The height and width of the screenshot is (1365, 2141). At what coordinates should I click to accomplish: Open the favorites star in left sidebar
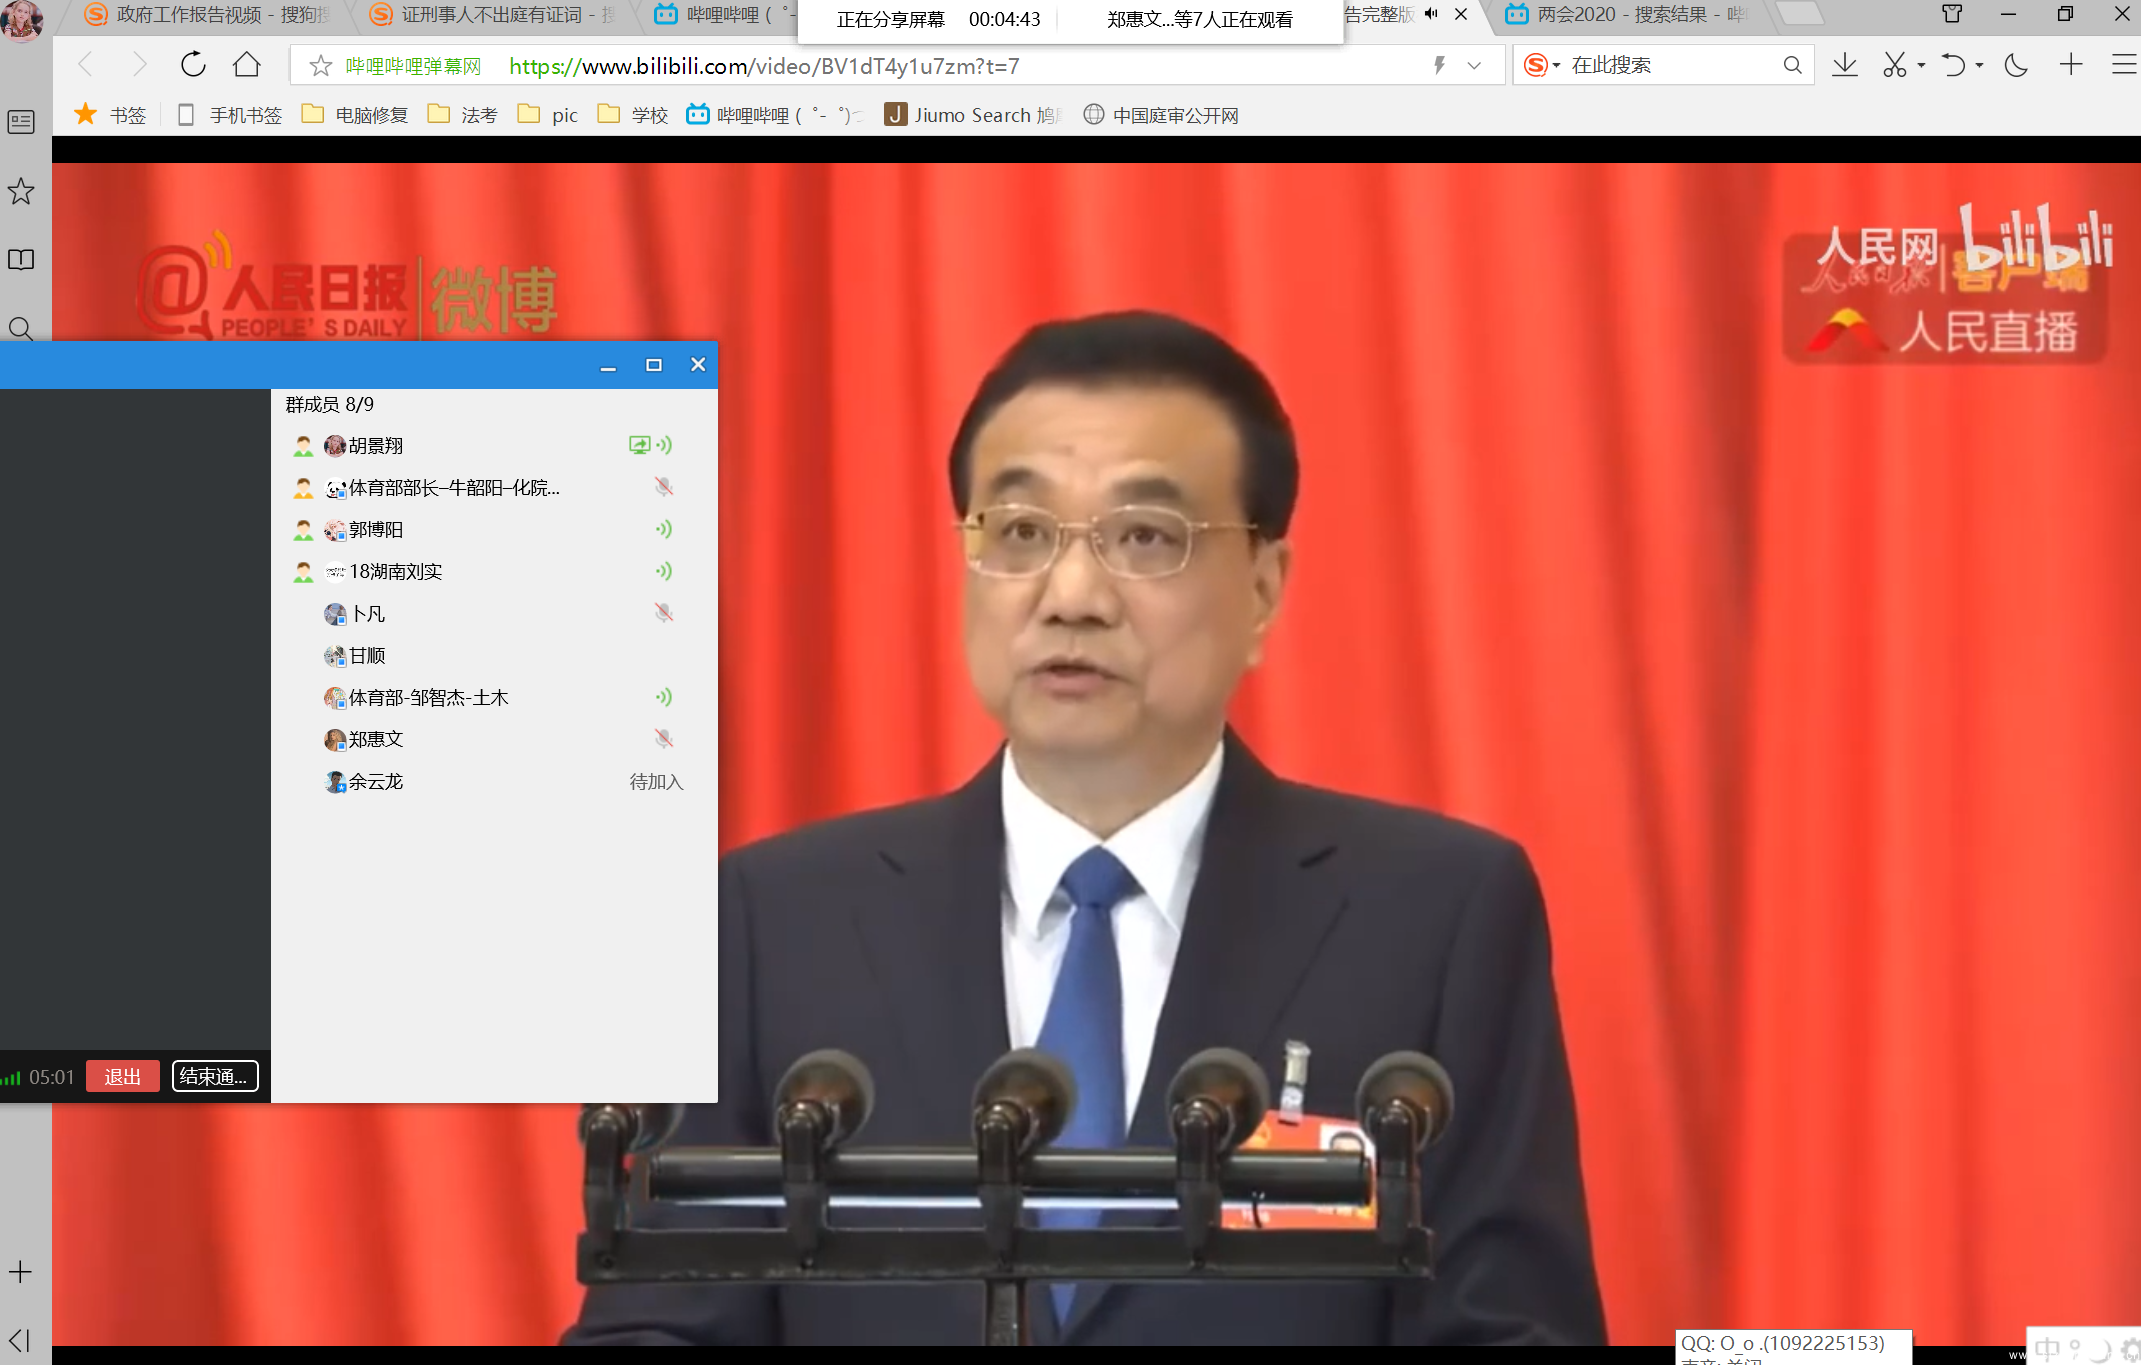click(x=21, y=191)
